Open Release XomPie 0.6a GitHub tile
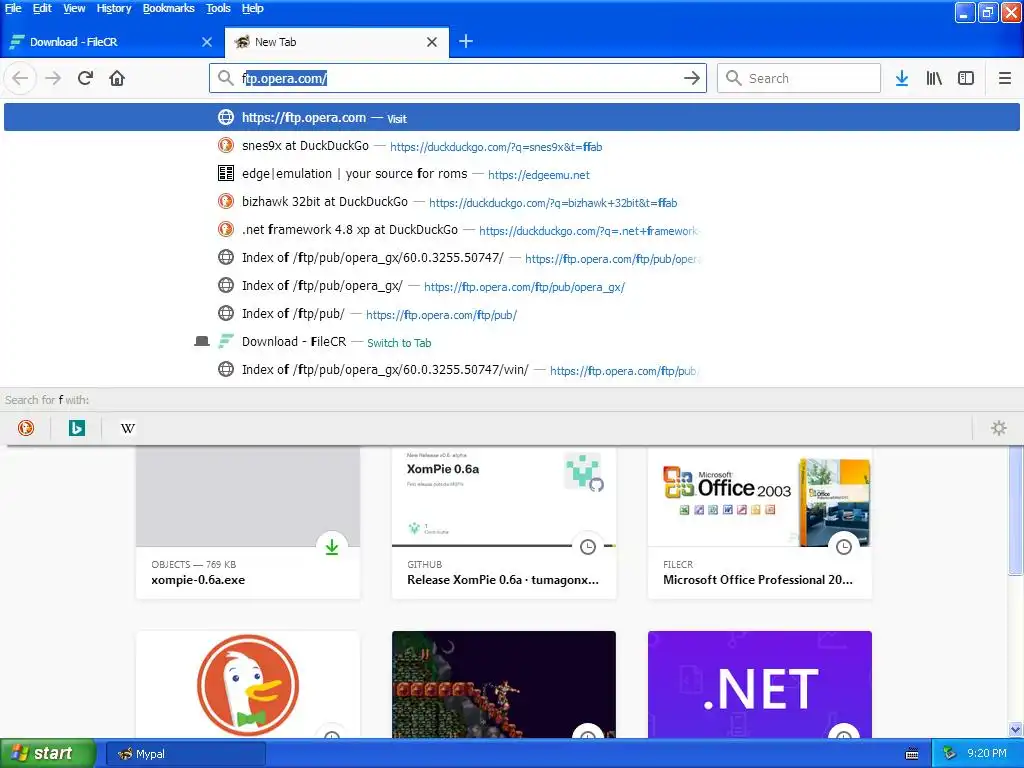 click(504, 522)
